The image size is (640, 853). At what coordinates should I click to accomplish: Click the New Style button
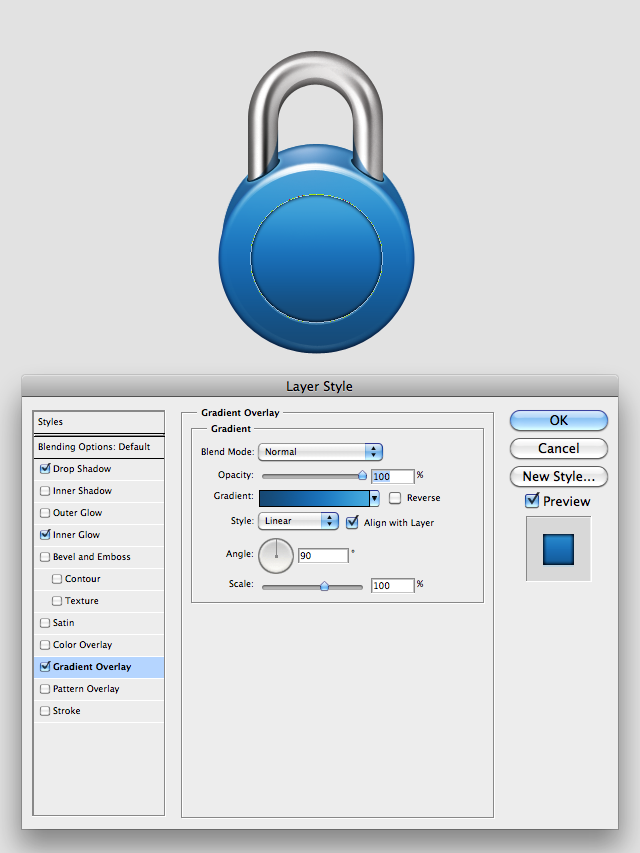pyautogui.click(x=558, y=477)
